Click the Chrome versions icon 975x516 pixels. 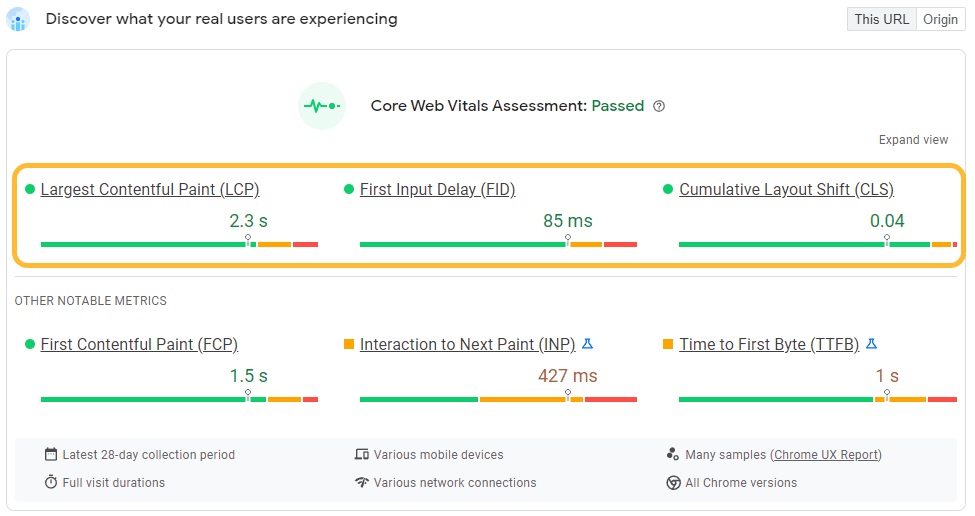[673, 482]
